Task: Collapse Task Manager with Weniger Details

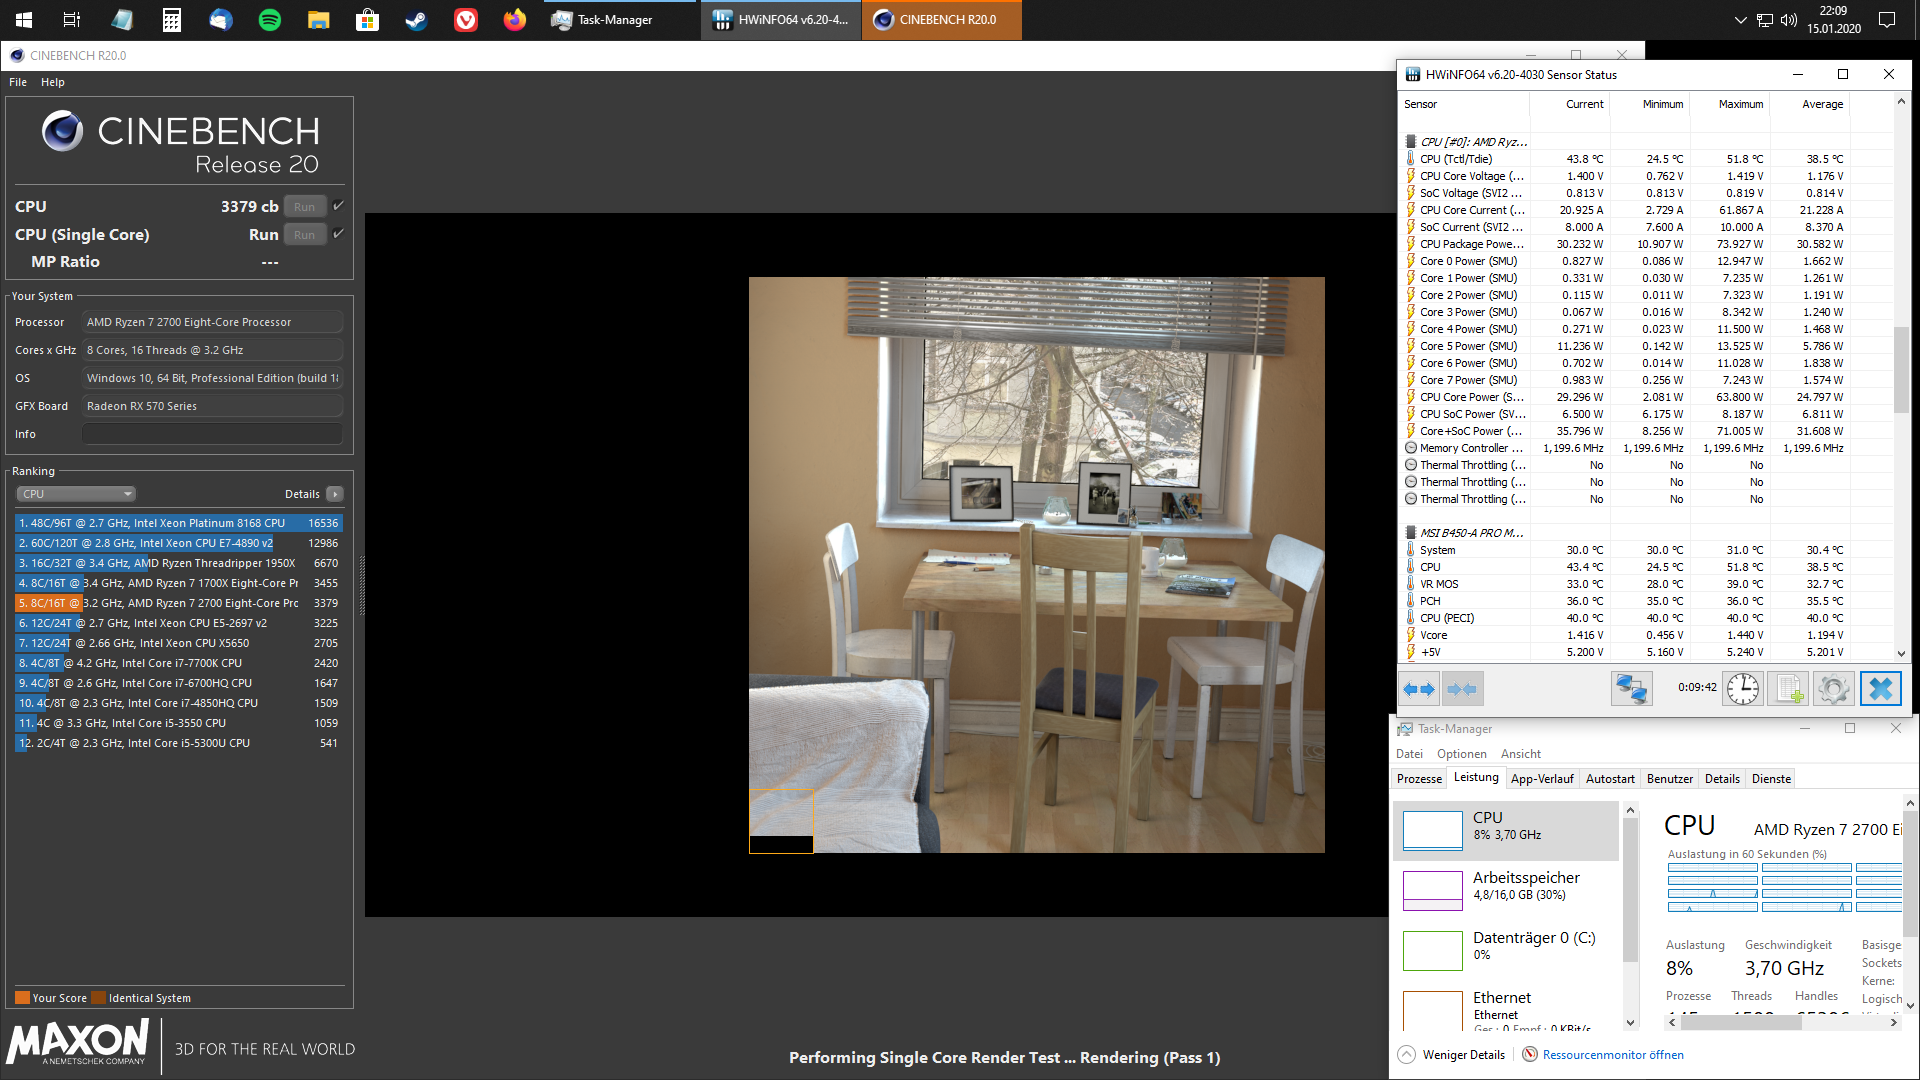Action: (1452, 1055)
